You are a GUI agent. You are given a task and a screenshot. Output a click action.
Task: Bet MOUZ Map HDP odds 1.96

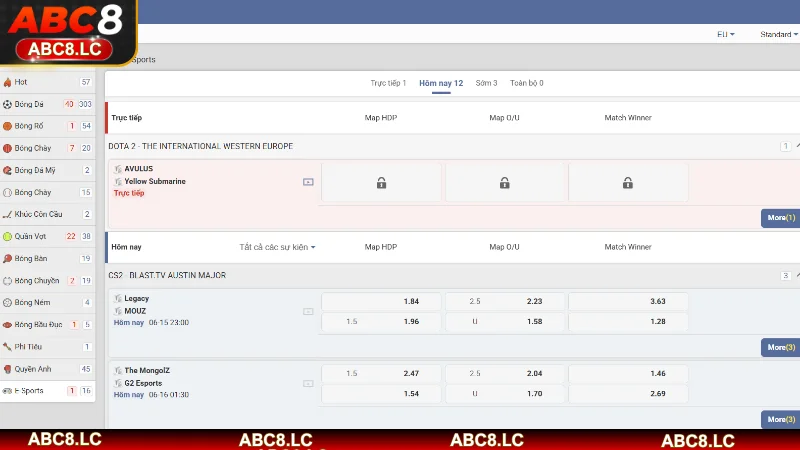pyautogui.click(x=381, y=322)
